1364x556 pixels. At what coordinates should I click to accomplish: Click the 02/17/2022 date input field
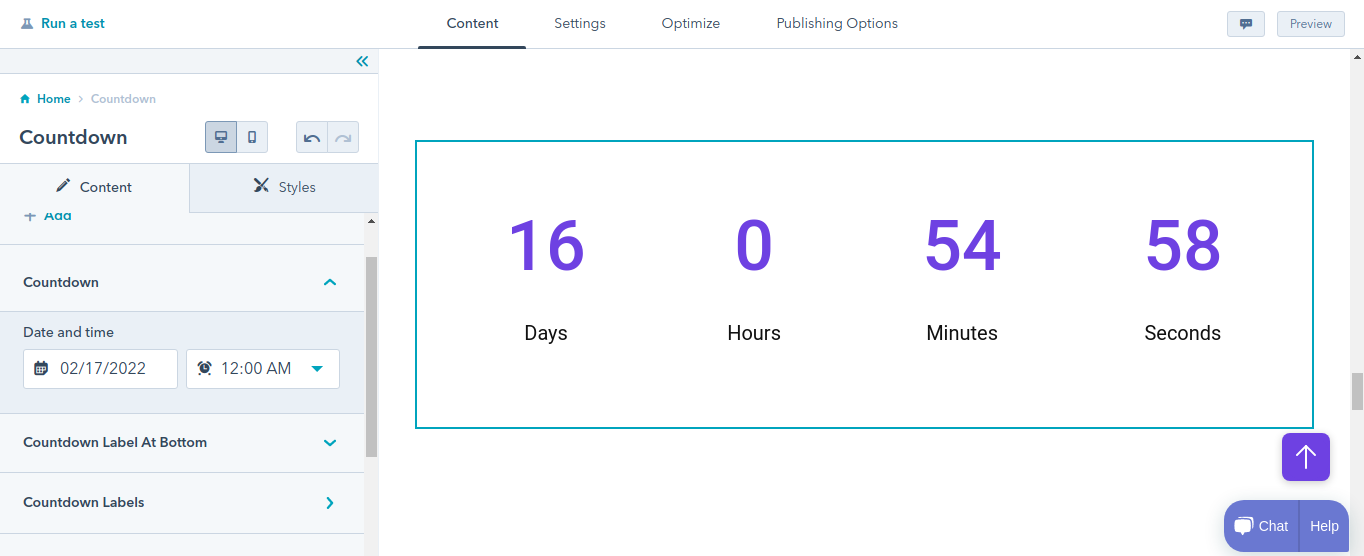110,368
